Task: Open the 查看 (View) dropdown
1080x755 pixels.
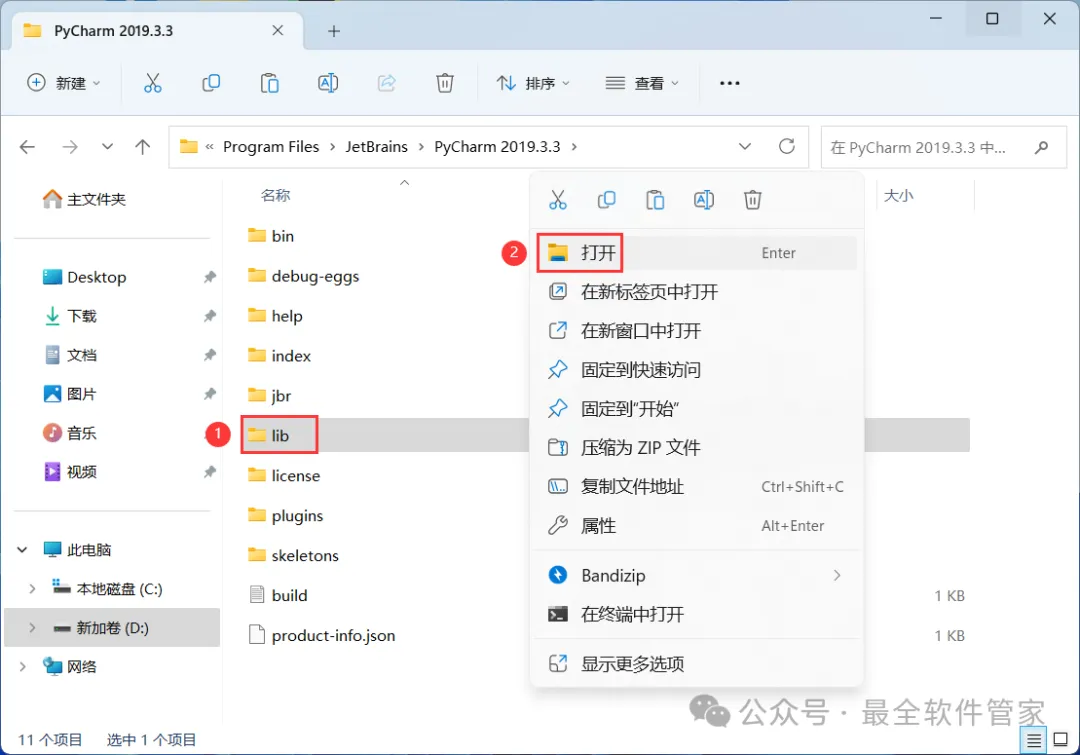Action: [643, 83]
